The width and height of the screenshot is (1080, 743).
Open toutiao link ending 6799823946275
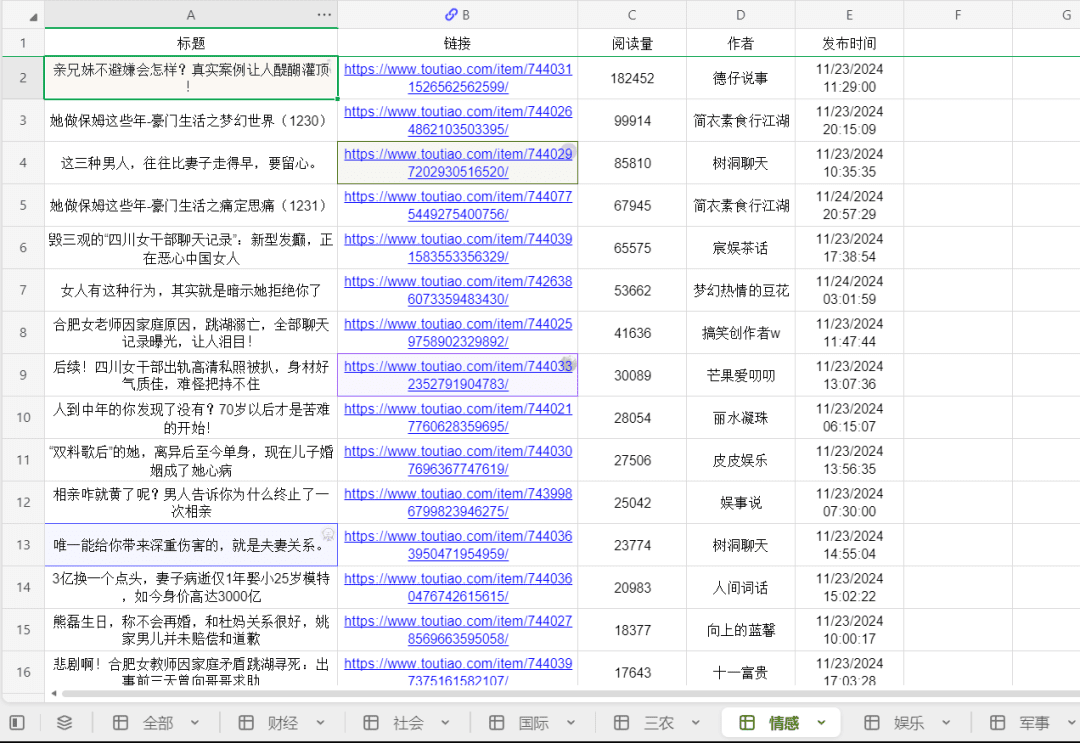coord(458,503)
